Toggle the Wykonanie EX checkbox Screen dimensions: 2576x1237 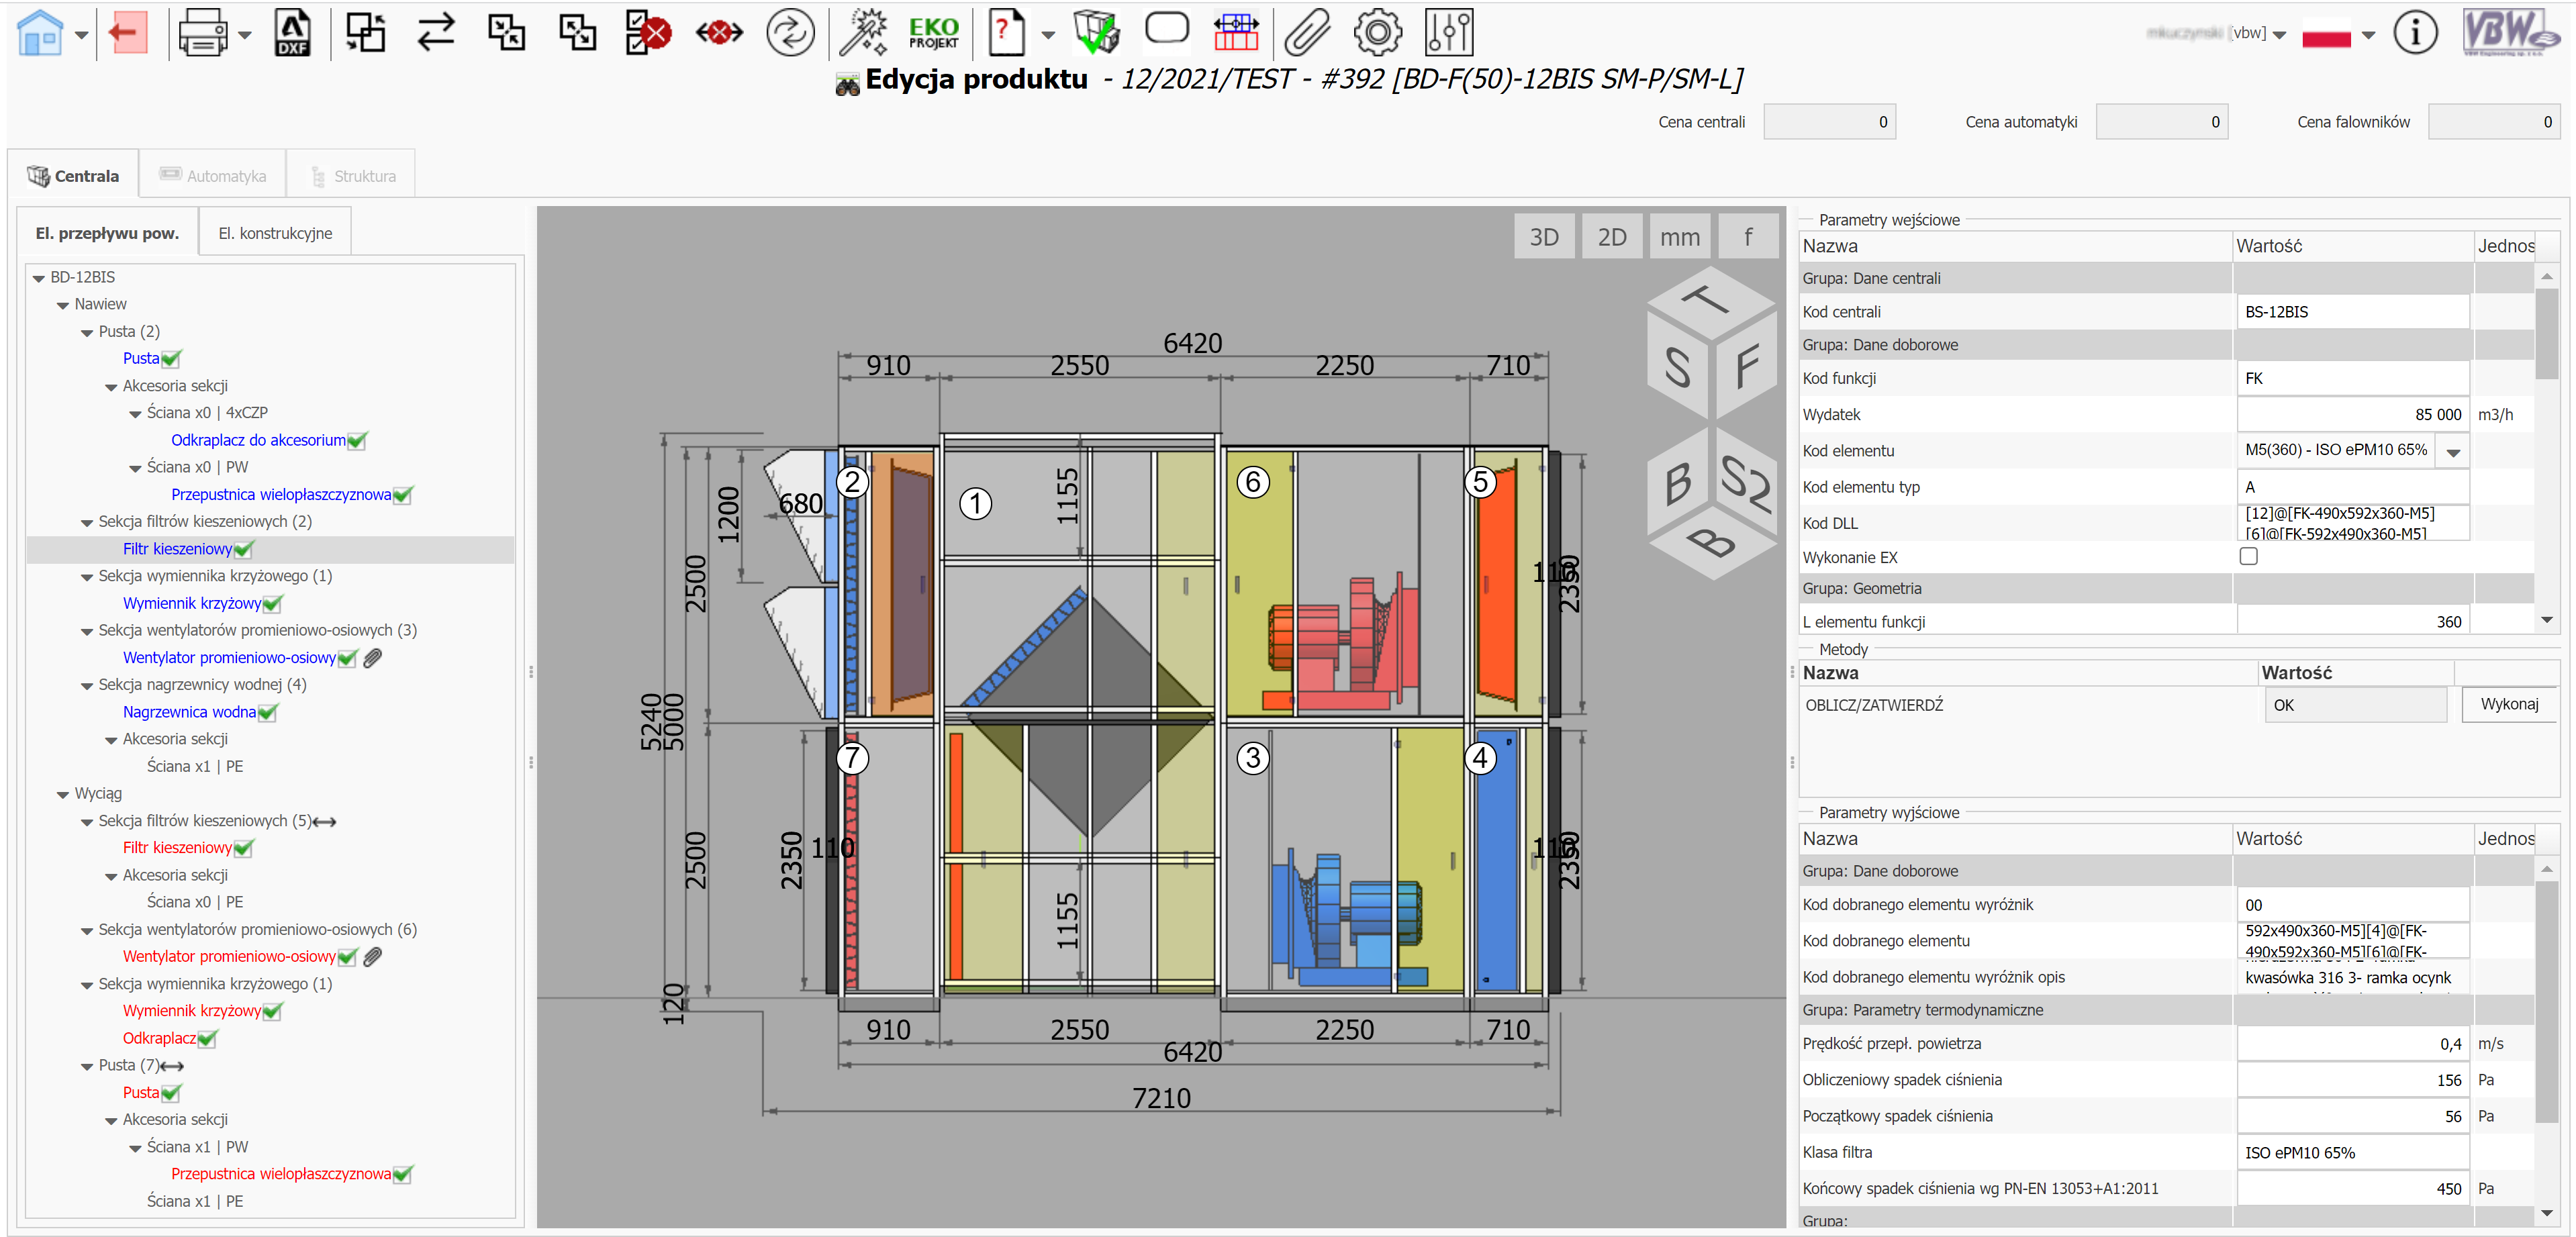point(2248,557)
